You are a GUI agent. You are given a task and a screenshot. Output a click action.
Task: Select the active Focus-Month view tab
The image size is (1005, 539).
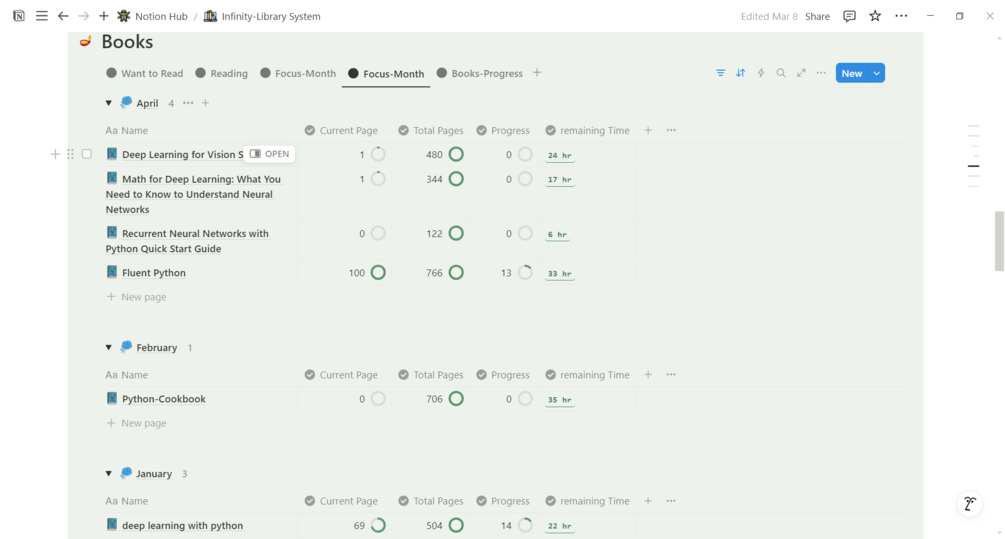point(386,74)
